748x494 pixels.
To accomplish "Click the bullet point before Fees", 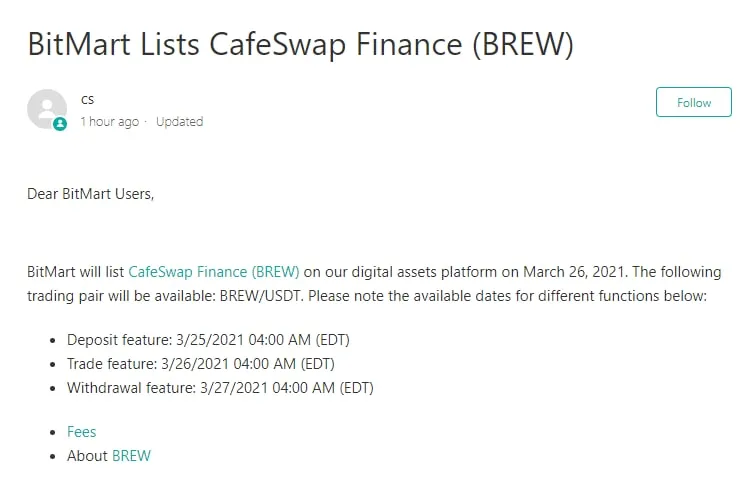I will click(52, 432).
